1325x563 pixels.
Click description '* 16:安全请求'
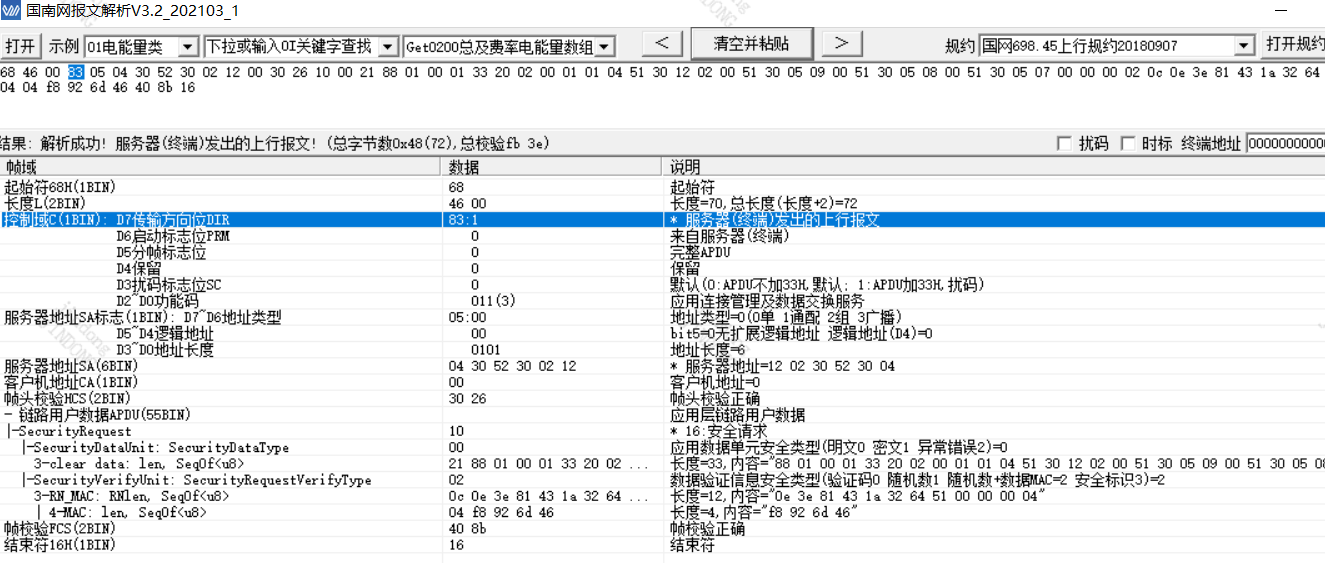click(718, 431)
